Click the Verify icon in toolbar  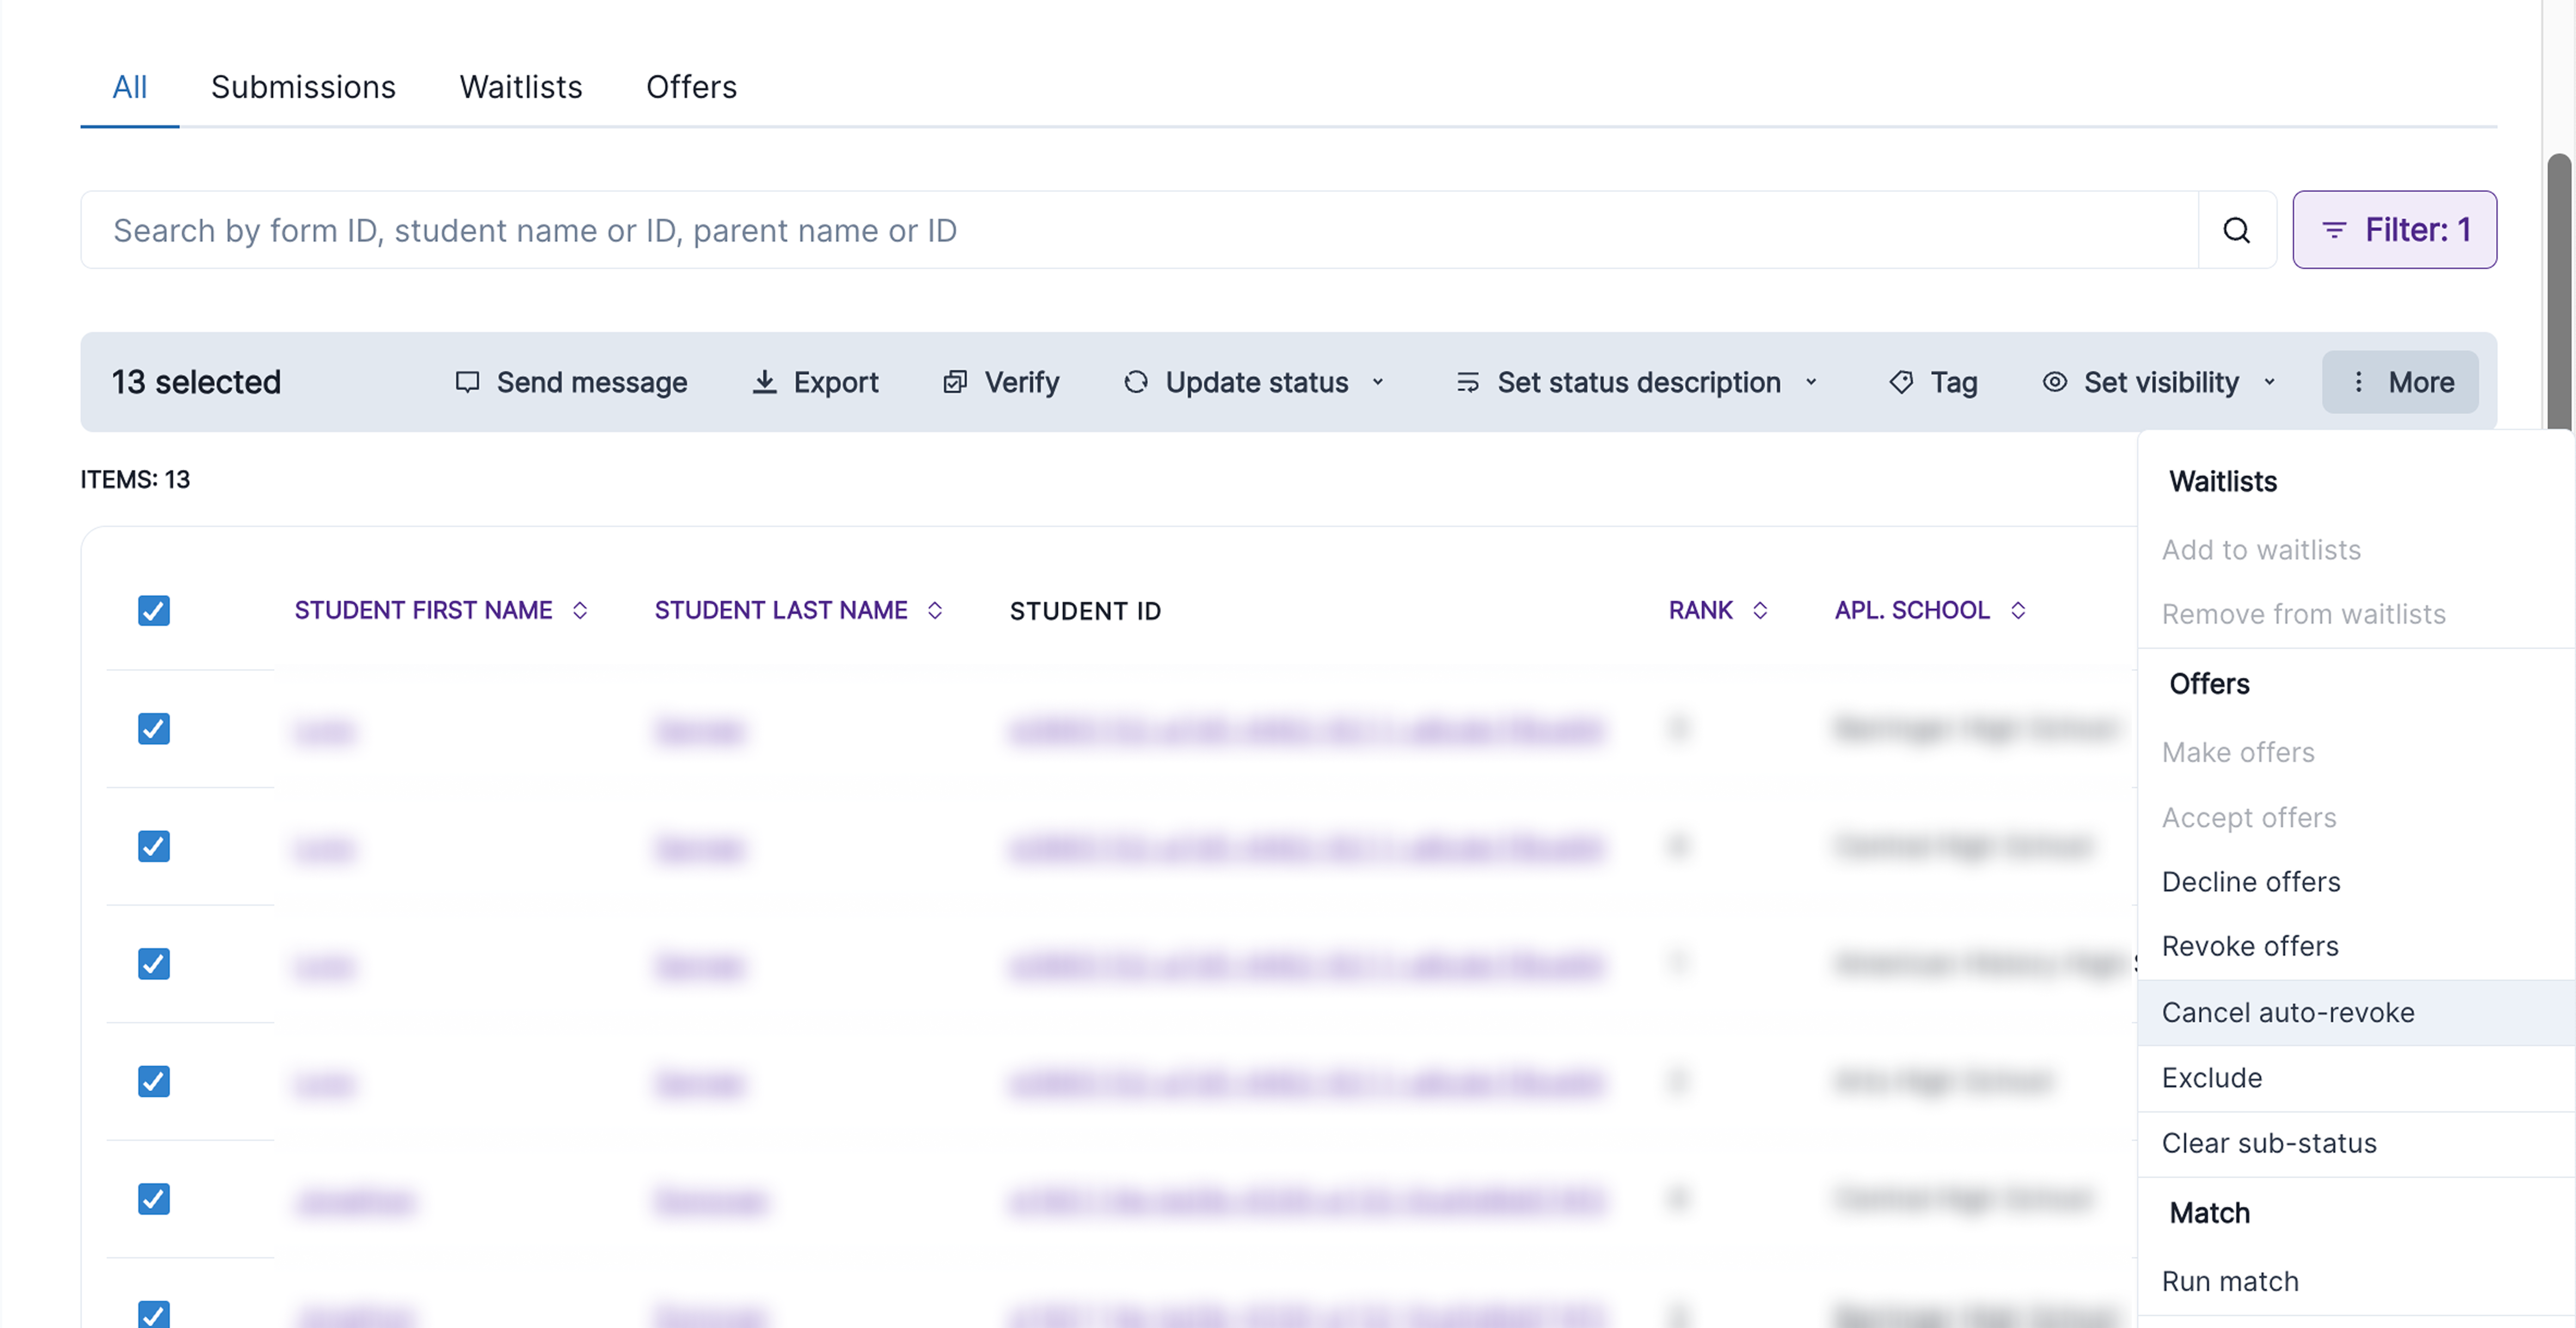pos(955,382)
